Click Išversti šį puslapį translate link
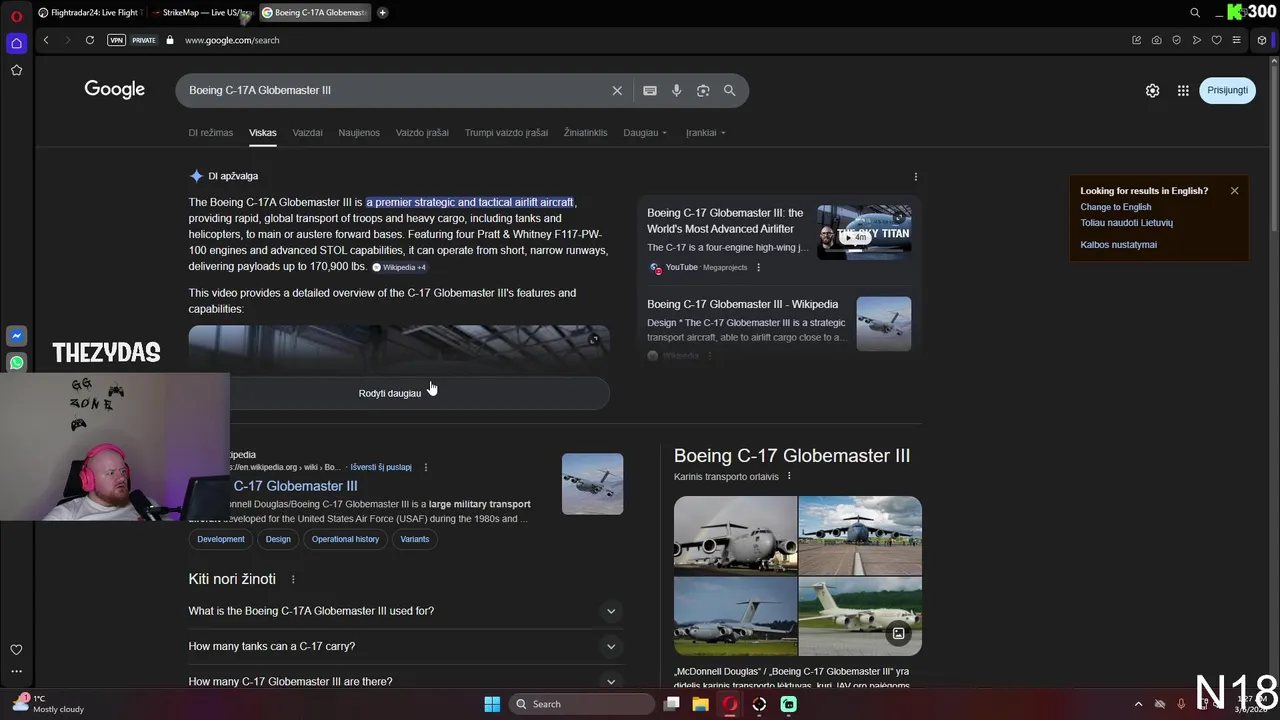 [x=381, y=467]
